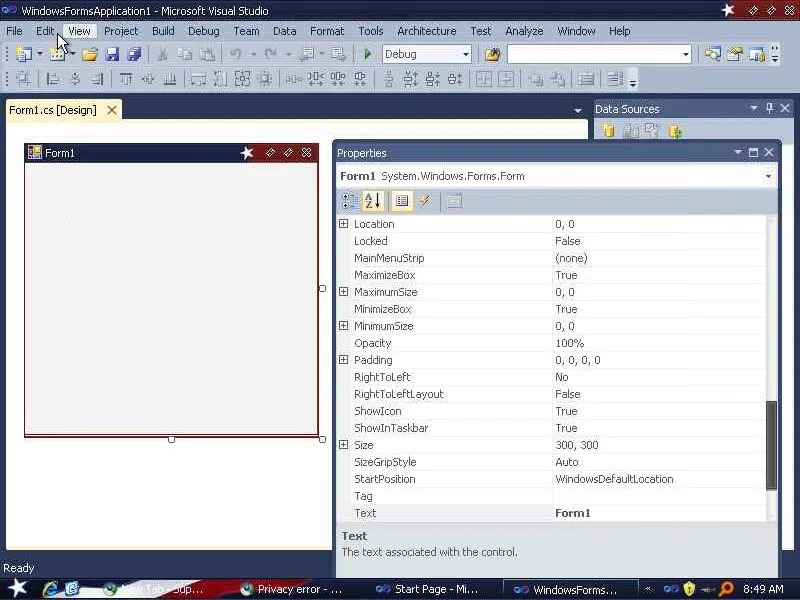Select the ShowInTaskbar property row
This screenshot has height=600, width=800.
pyautogui.click(x=552, y=428)
